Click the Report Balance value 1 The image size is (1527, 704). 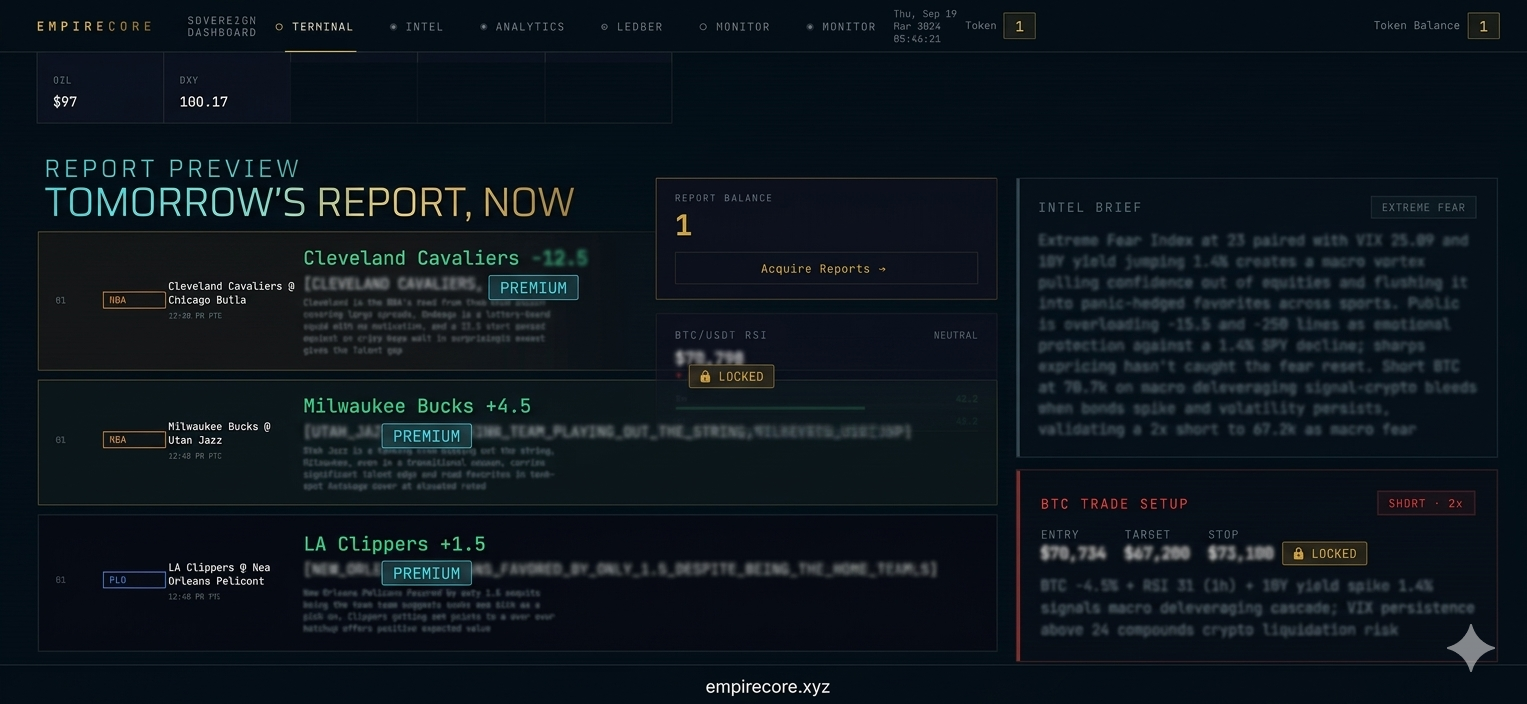(684, 226)
